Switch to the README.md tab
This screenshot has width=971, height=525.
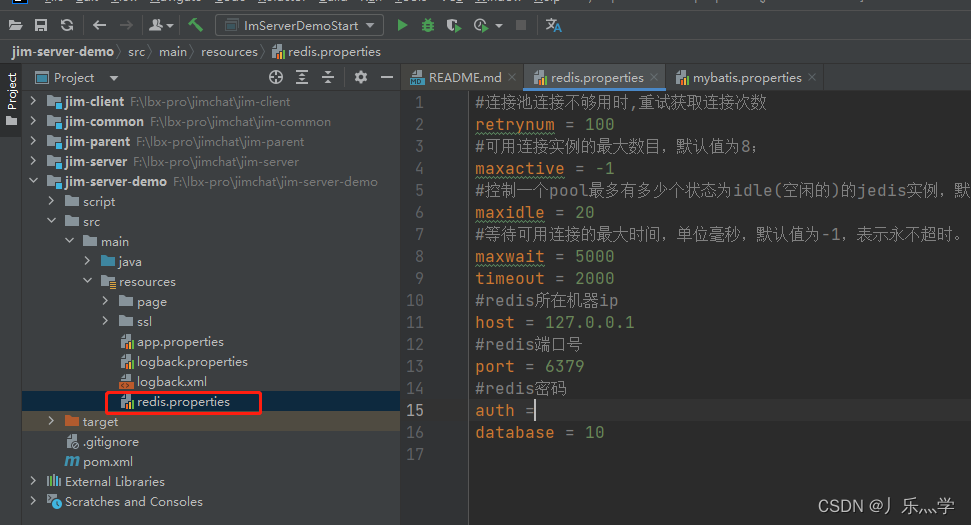tap(464, 78)
